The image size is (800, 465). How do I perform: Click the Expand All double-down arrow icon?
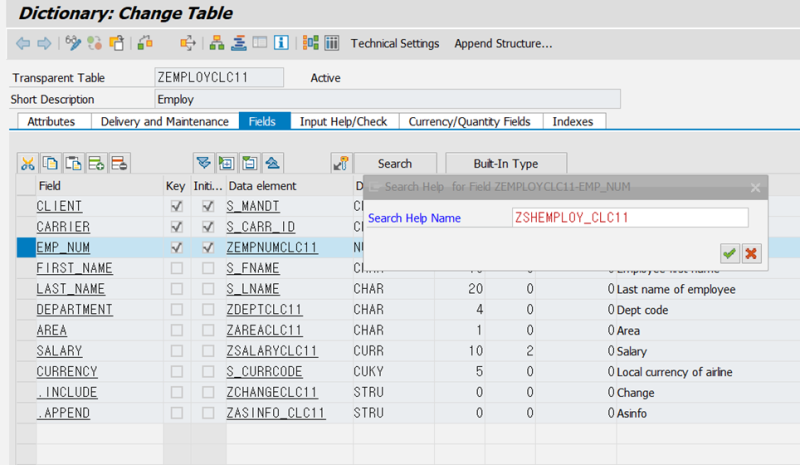pyautogui.click(x=204, y=163)
